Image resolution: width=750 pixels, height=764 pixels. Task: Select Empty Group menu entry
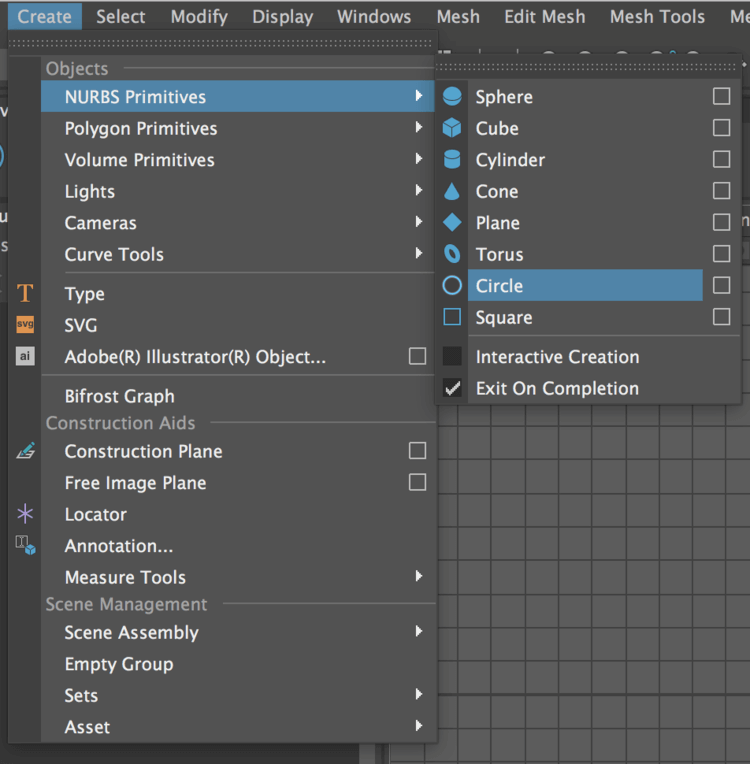point(119,664)
